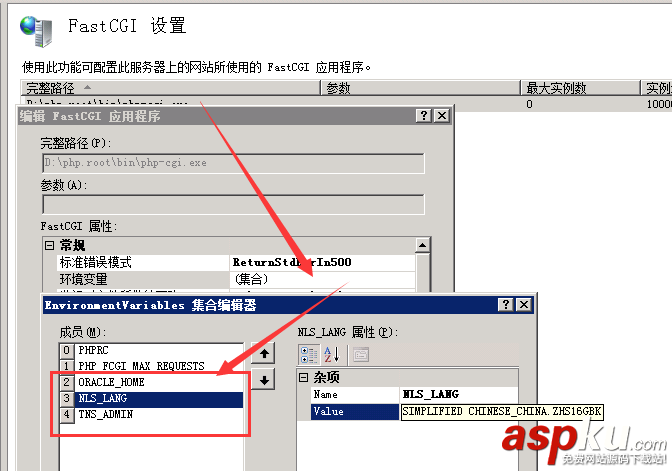Click the Name property value NLS_LANG
The height and width of the screenshot is (471, 672).
(x=459, y=394)
